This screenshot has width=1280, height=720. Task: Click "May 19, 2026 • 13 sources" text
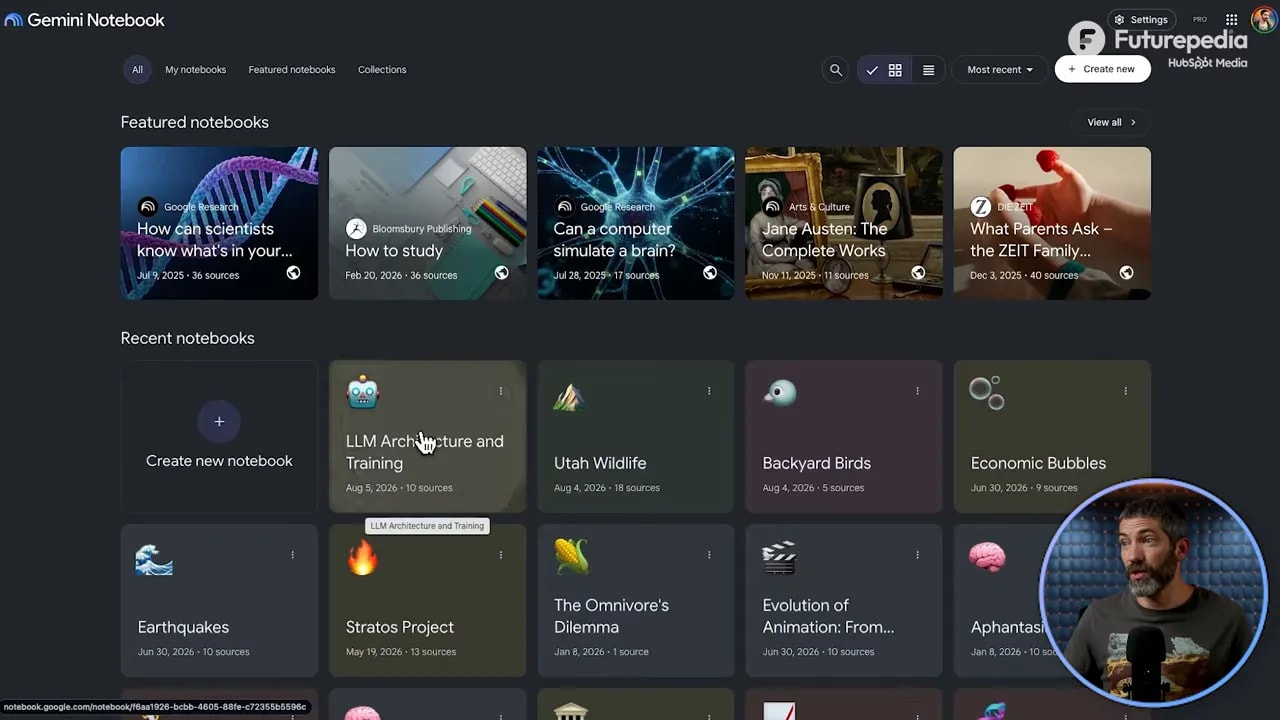(401, 652)
